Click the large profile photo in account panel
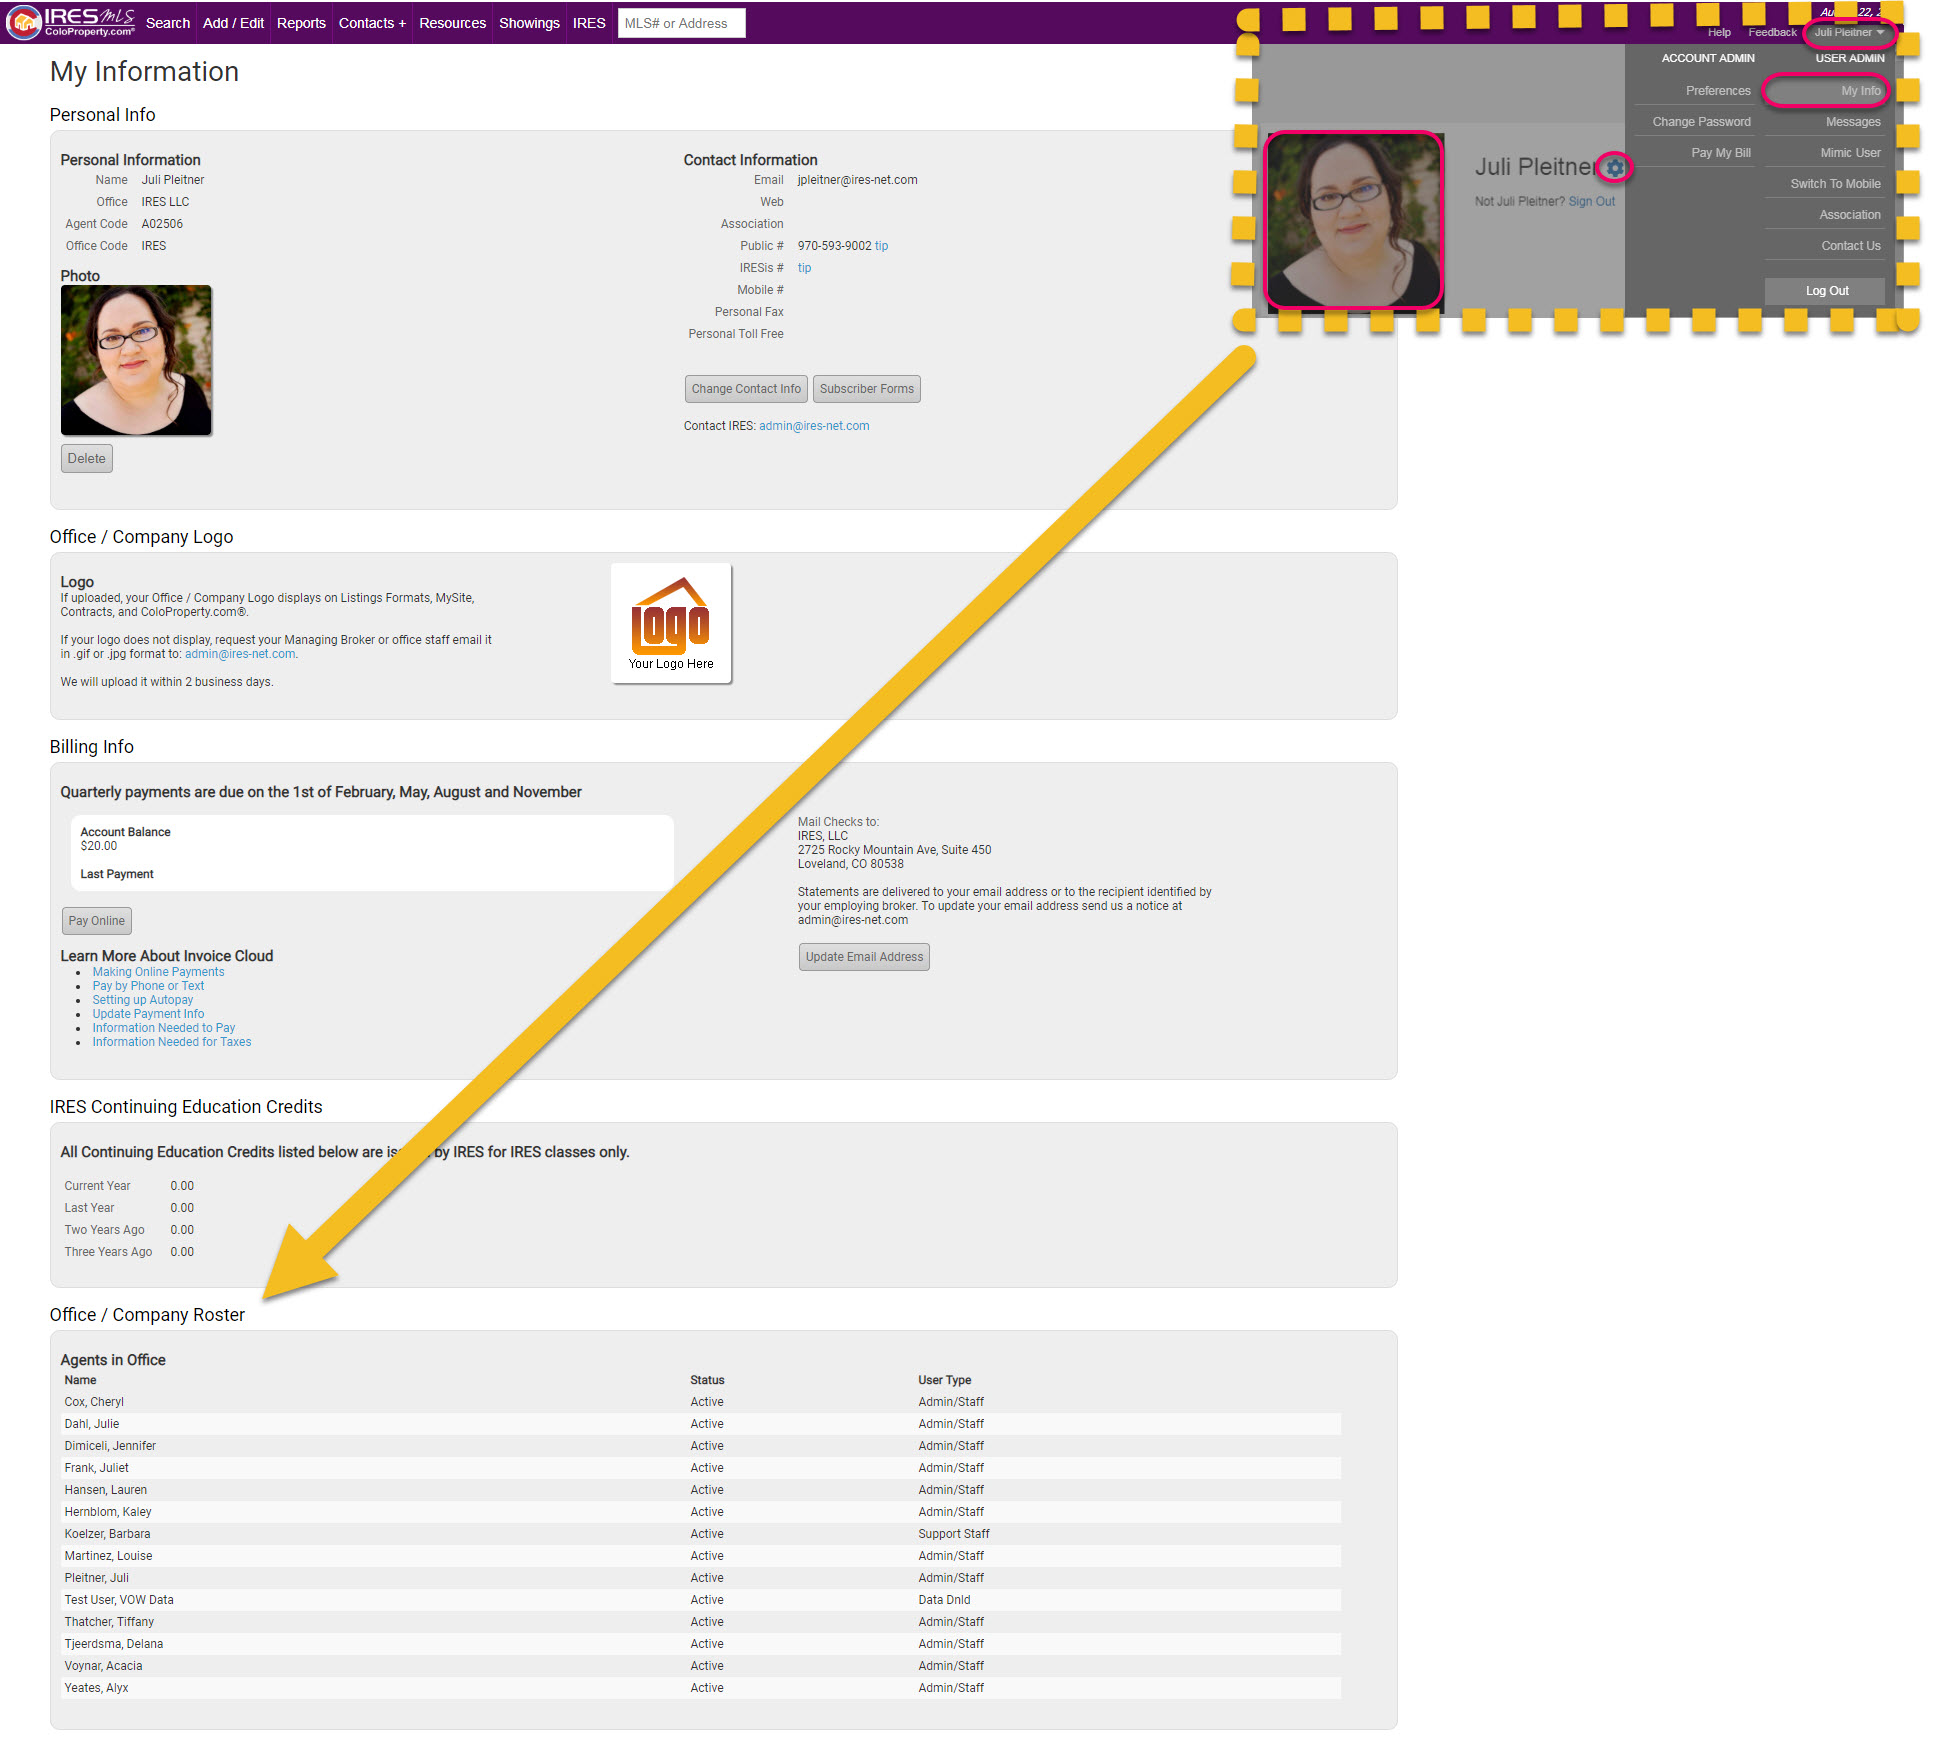1940x1740 pixels. pyautogui.click(x=1353, y=220)
